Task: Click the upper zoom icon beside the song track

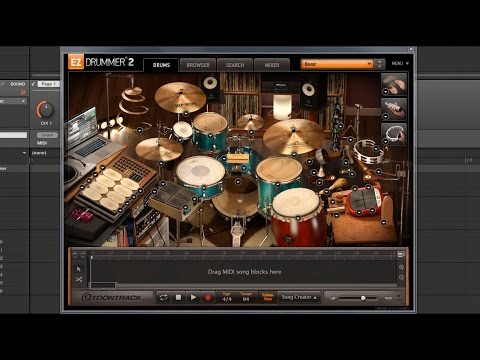Action: pos(401,267)
